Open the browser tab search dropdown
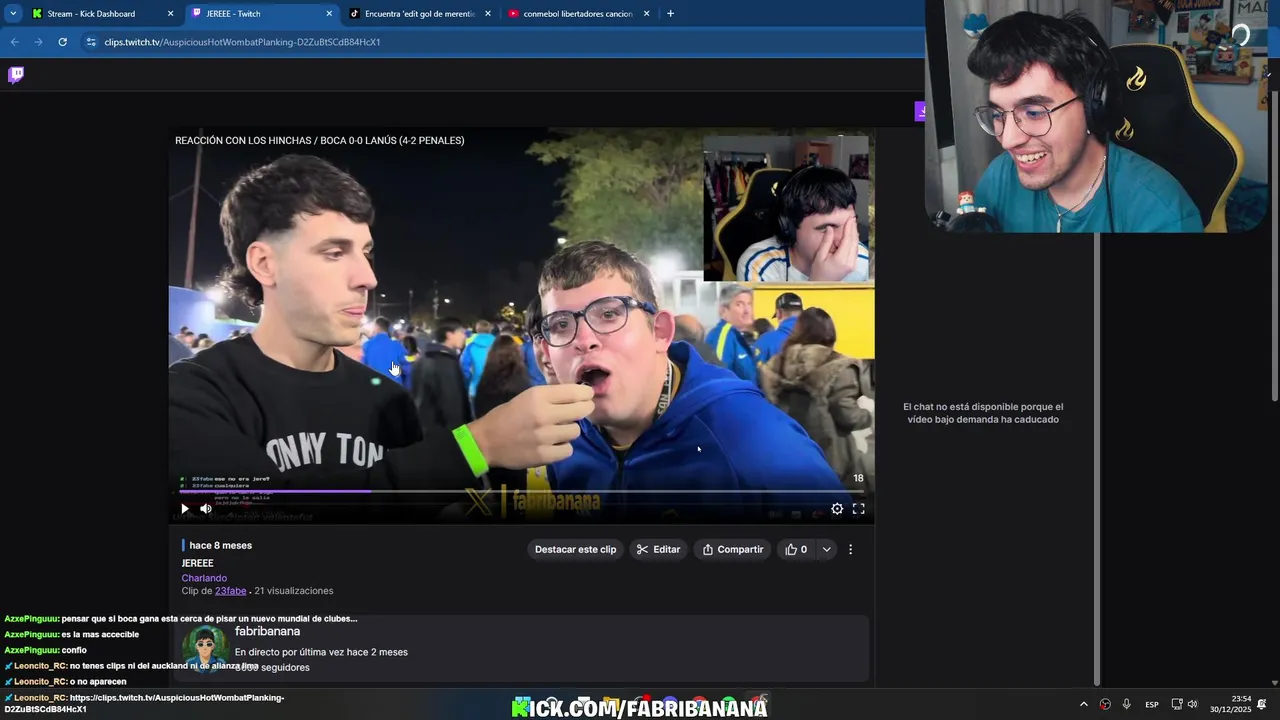 point(13,14)
